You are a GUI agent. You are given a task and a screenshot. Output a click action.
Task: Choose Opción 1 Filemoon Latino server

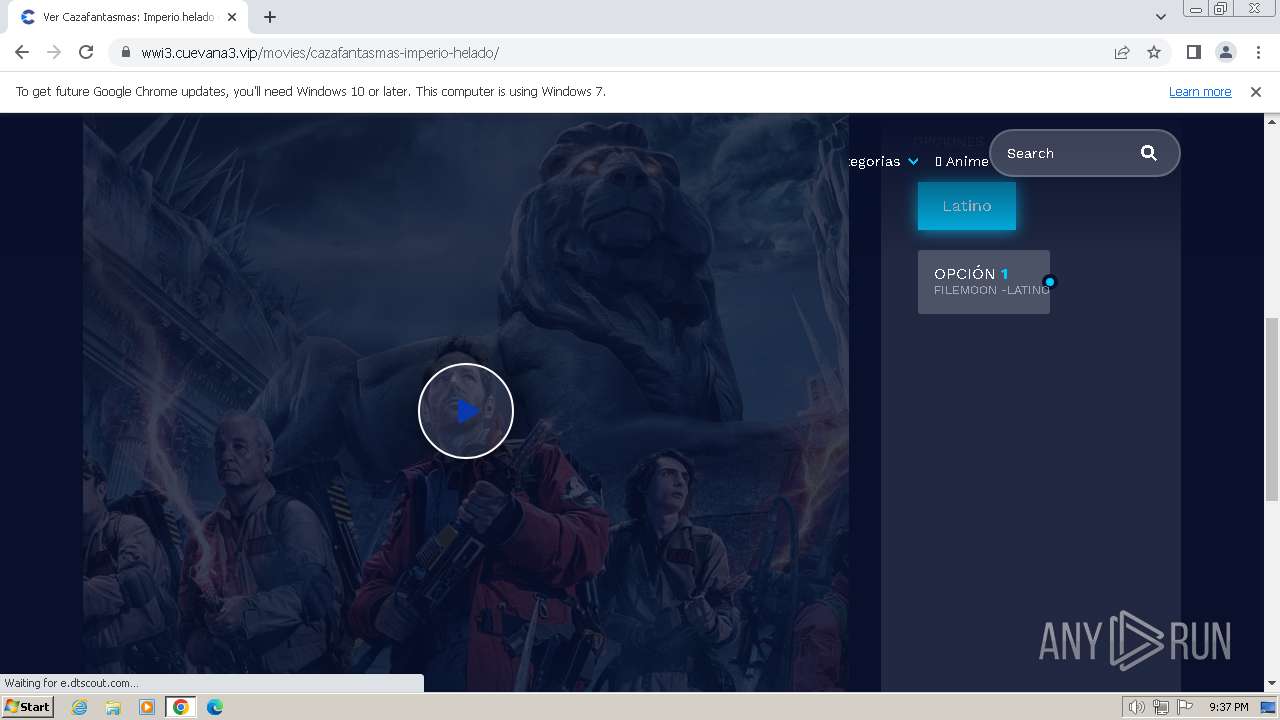[984, 282]
